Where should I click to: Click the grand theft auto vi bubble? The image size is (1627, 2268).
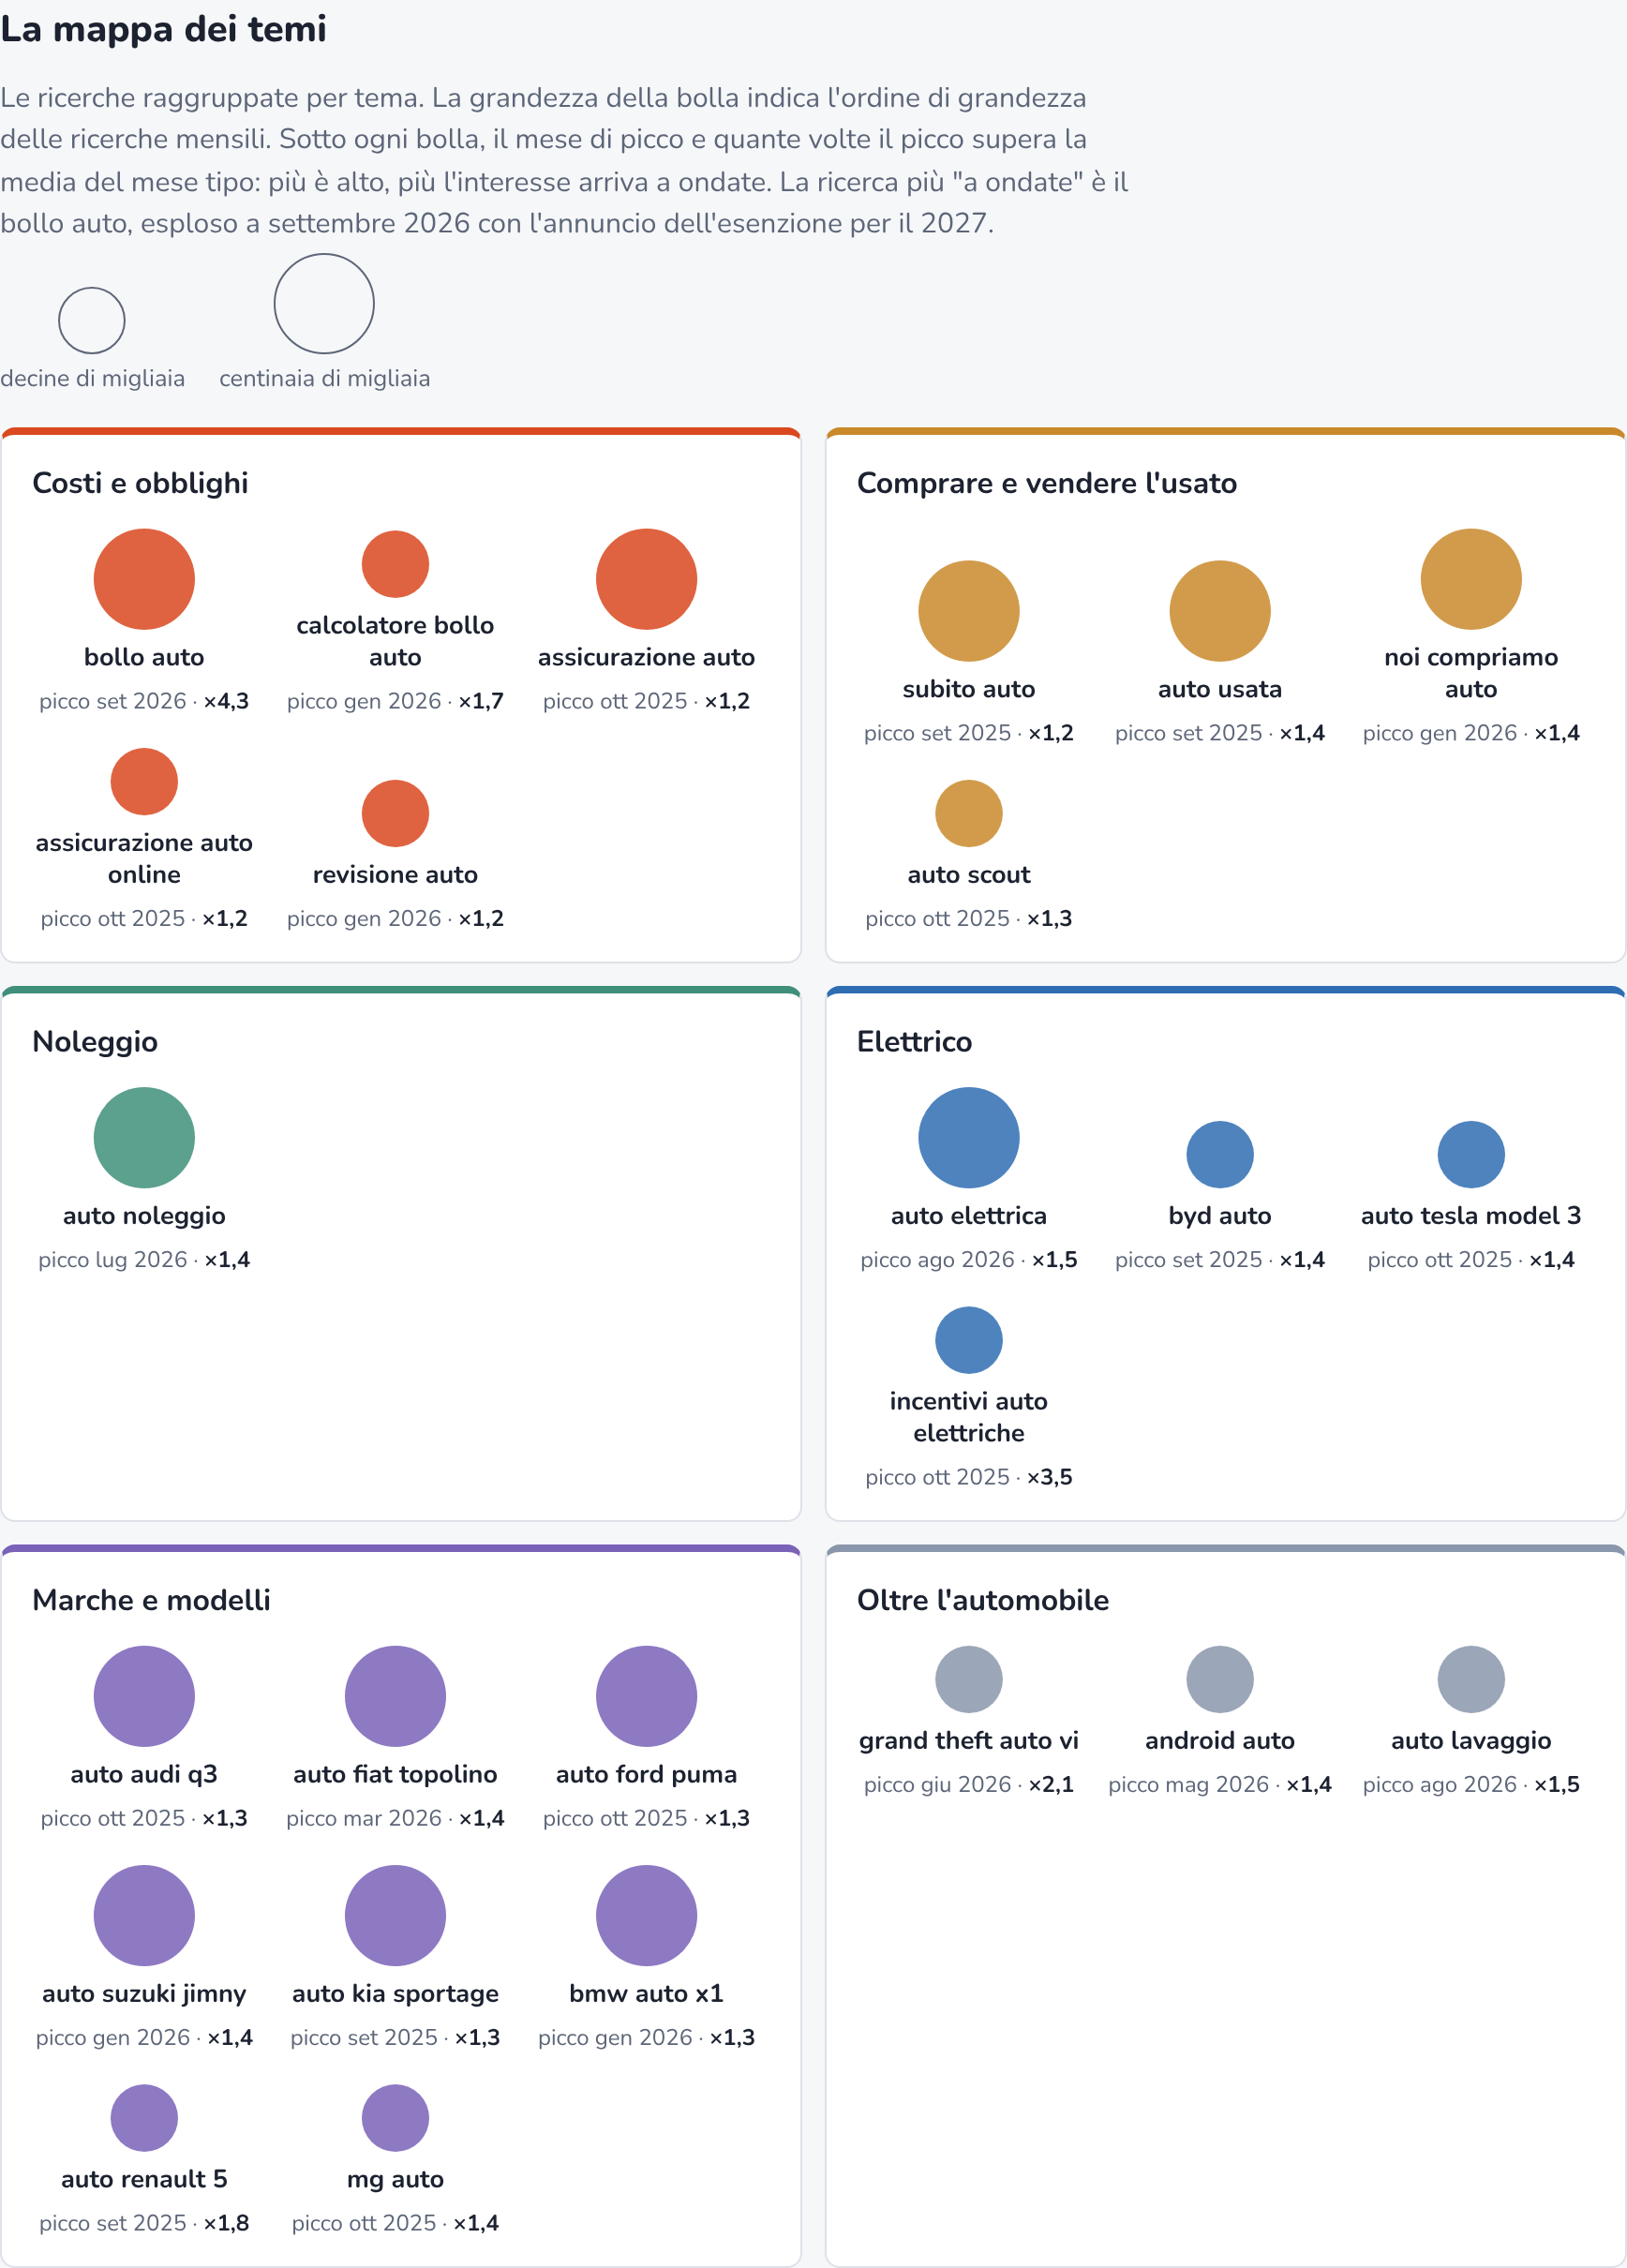[x=968, y=1679]
